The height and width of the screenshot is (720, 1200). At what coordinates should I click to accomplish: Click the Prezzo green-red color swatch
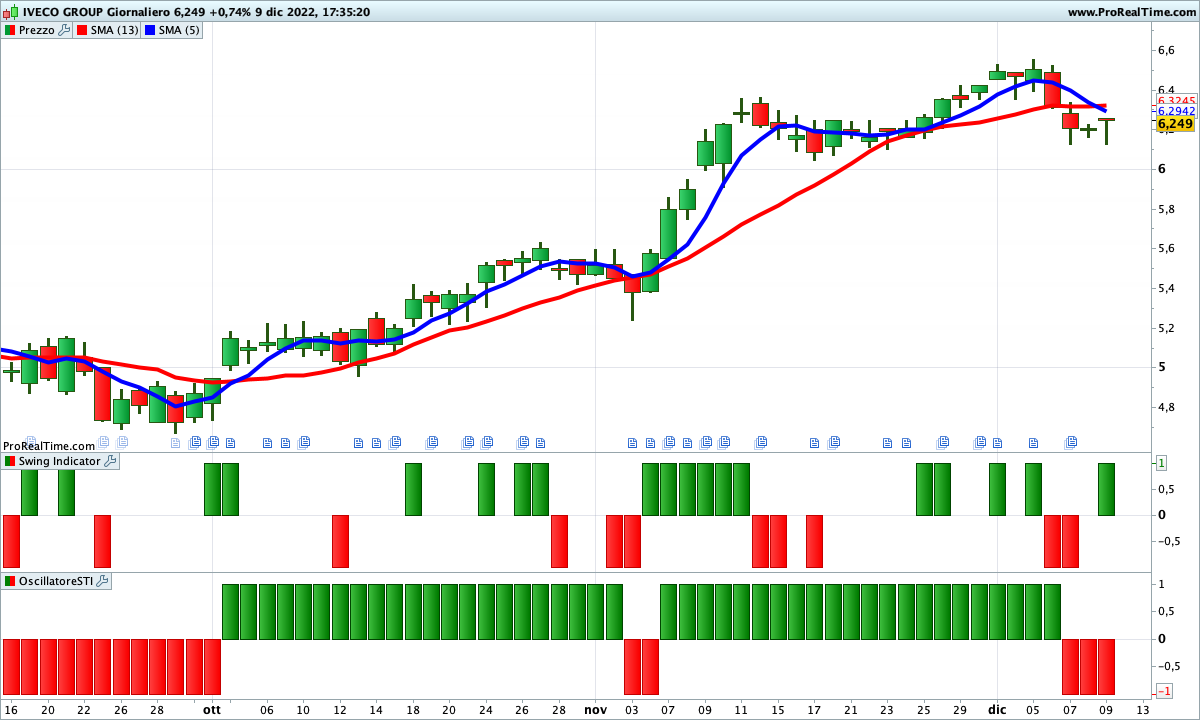tap(10, 30)
